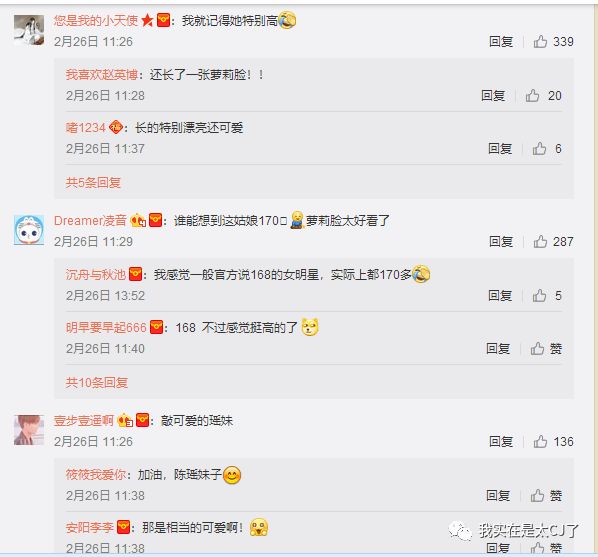The width and height of the screenshot is (598, 557).
Task: Click thumbs-up on 我喜欢赵英博's reply
Action: (543, 95)
